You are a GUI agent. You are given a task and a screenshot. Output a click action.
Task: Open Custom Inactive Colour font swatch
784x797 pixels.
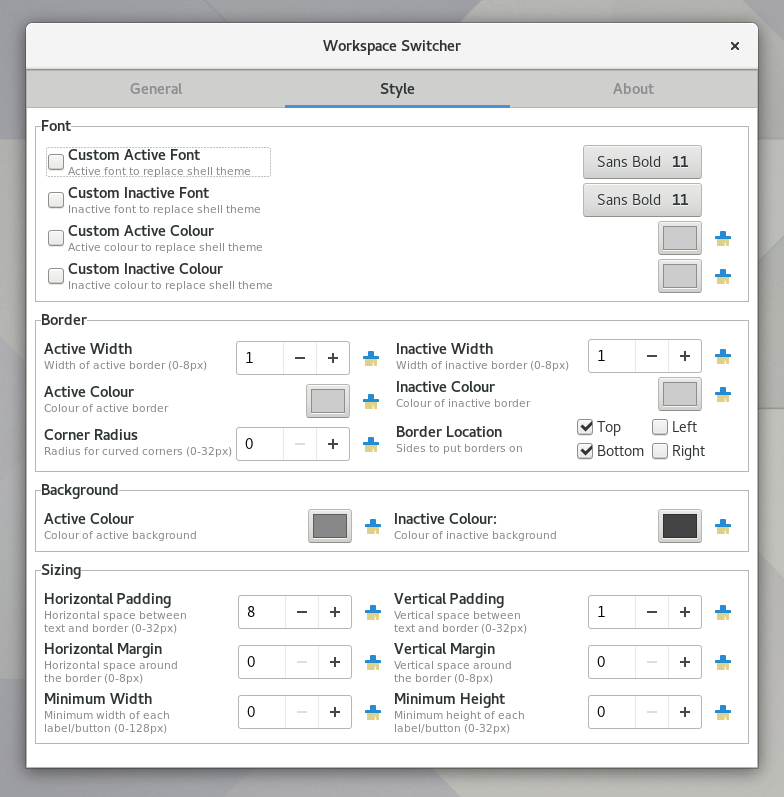[680, 276]
